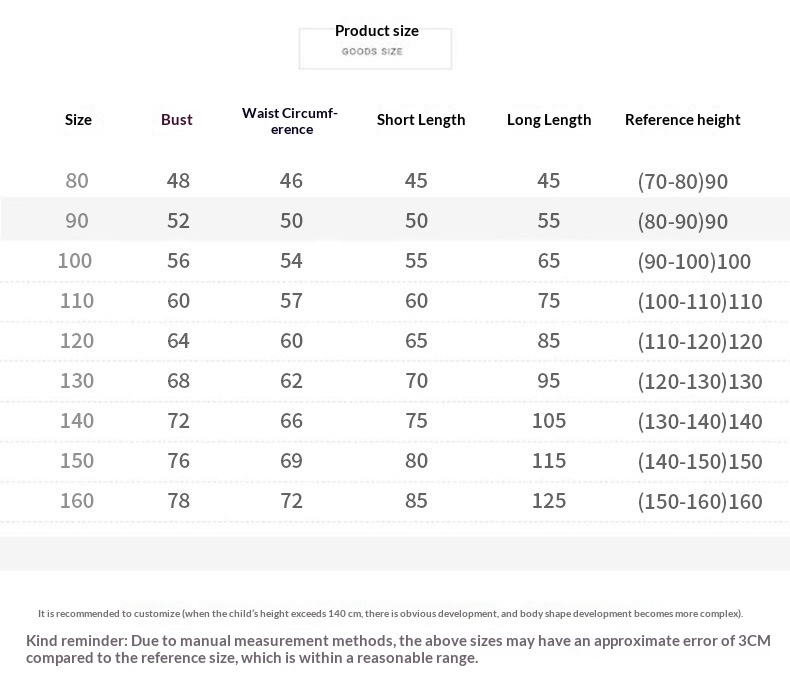Screen dimensions: 790x686
Task: Click the GOODS SIZE subtitle
Action: tap(372, 51)
